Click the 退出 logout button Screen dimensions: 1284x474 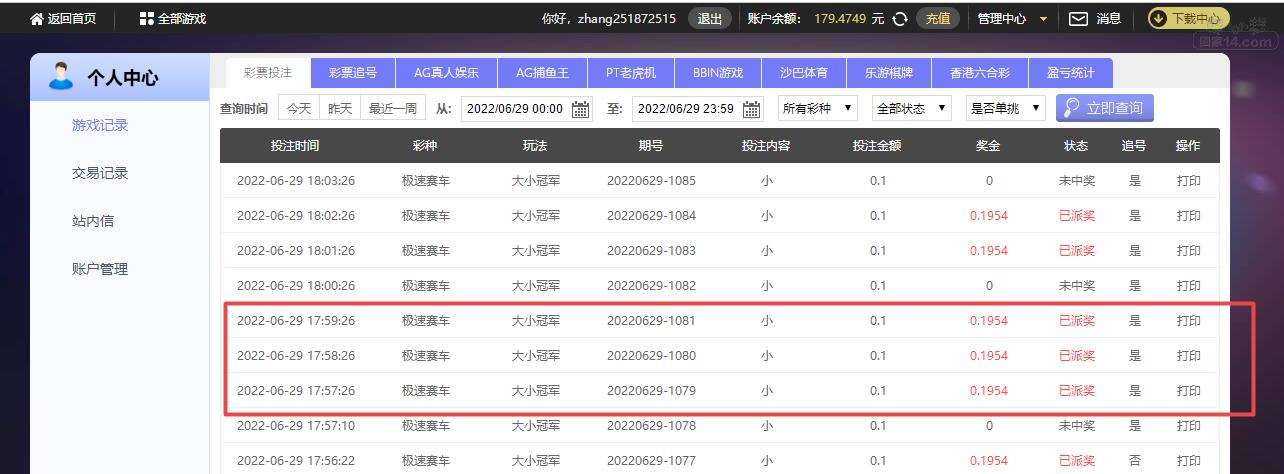[709, 19]
